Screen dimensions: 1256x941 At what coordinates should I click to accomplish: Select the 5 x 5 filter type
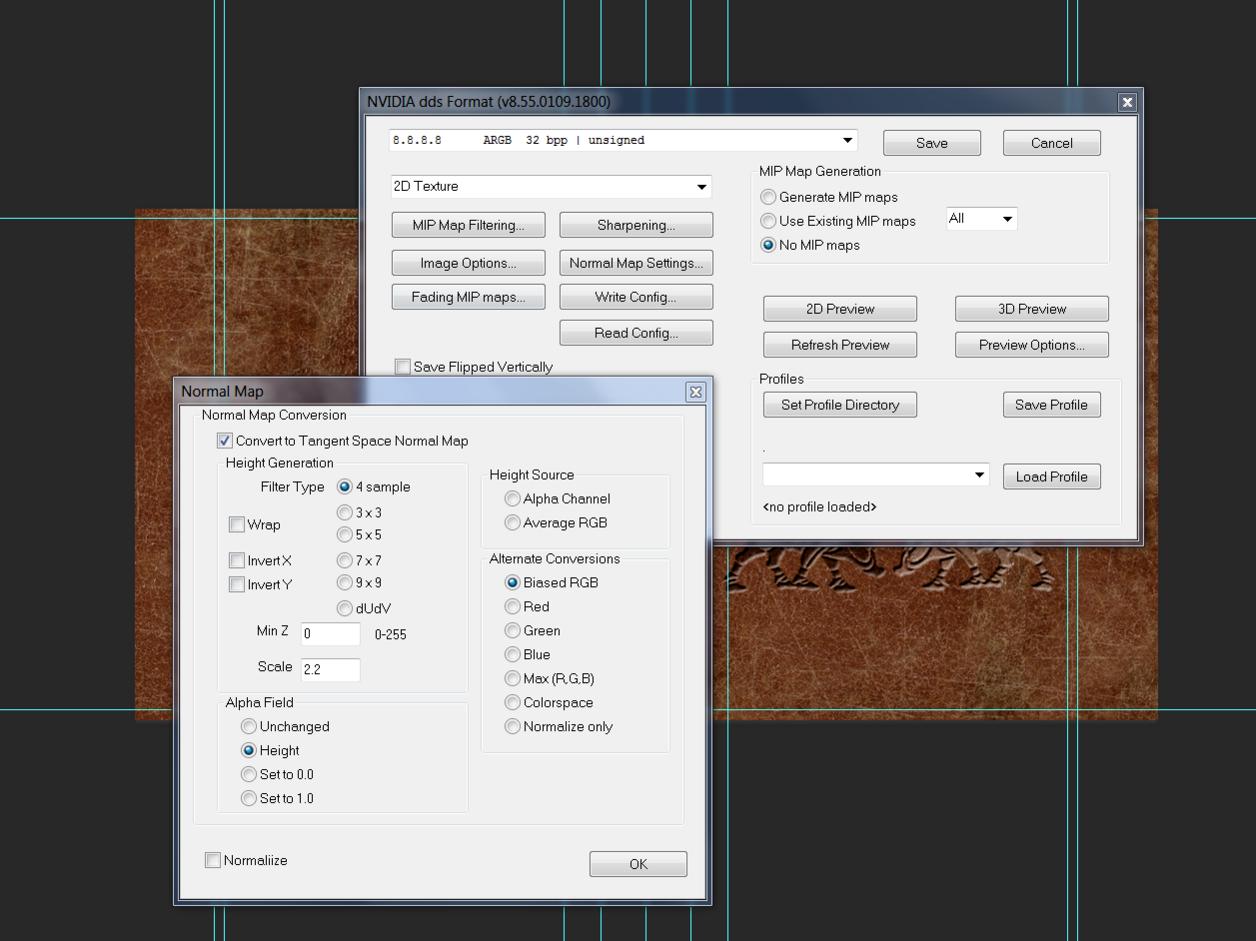[345, 535]
